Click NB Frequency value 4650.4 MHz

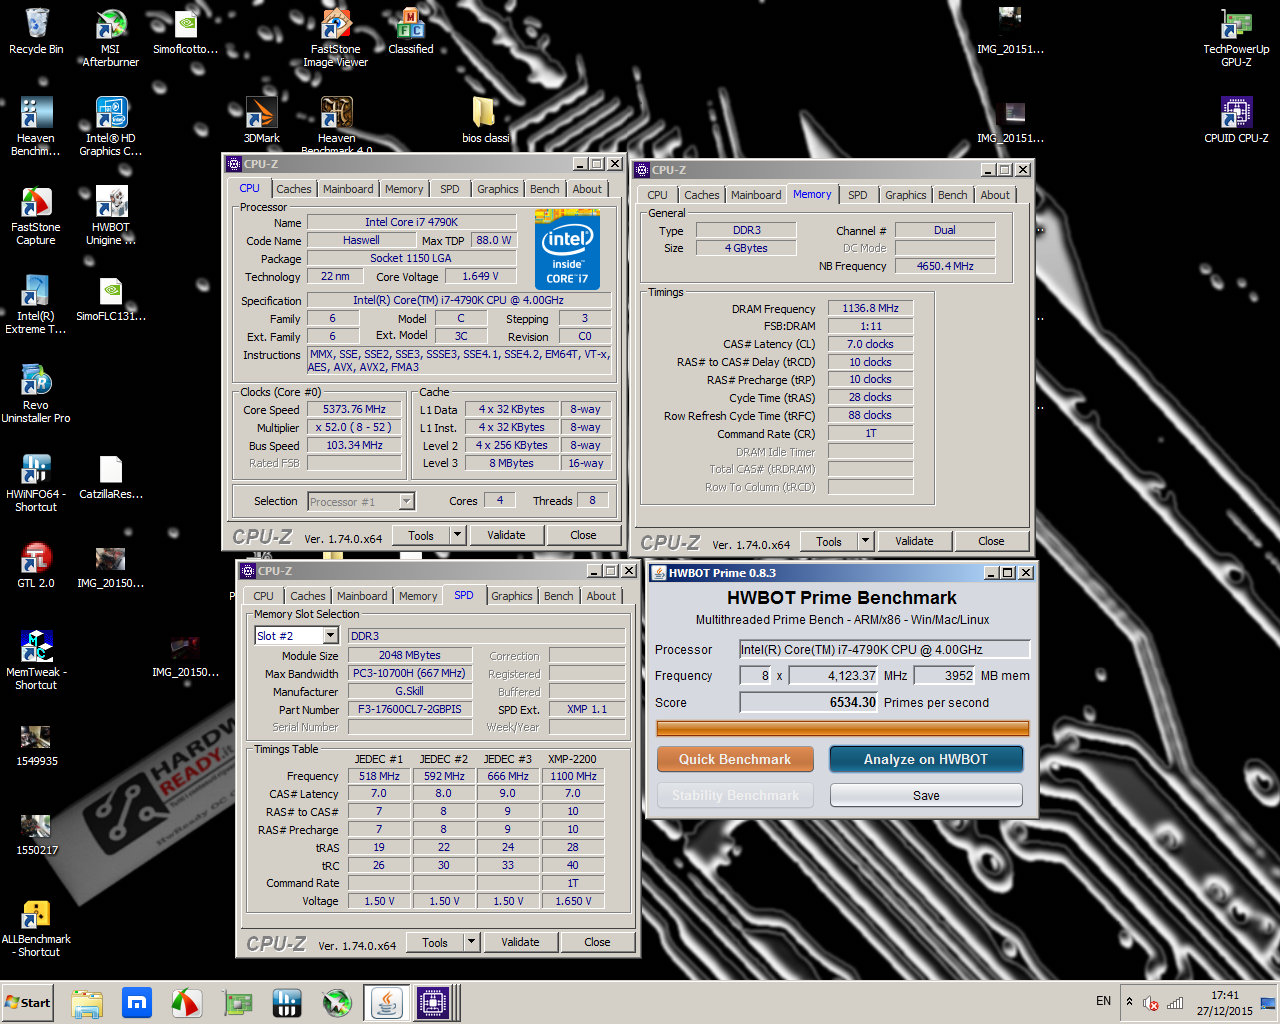(945, 266)
